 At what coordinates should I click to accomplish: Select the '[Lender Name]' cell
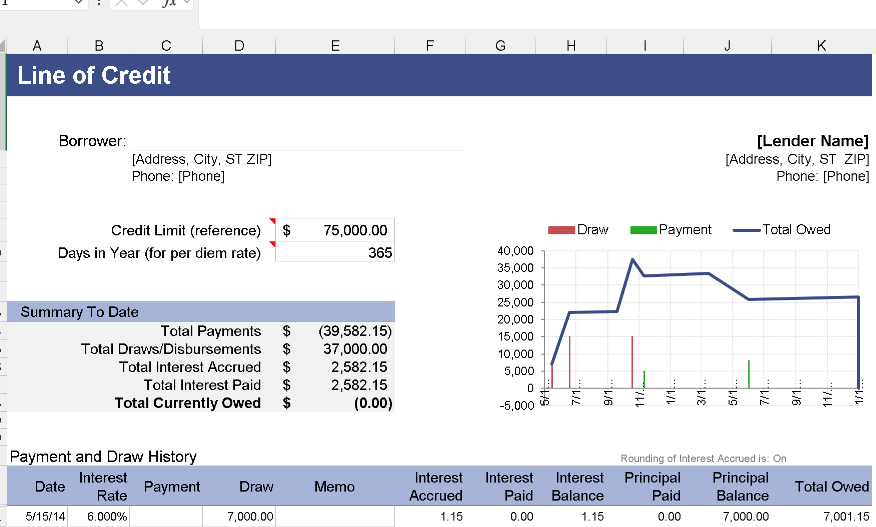[813, 141]
